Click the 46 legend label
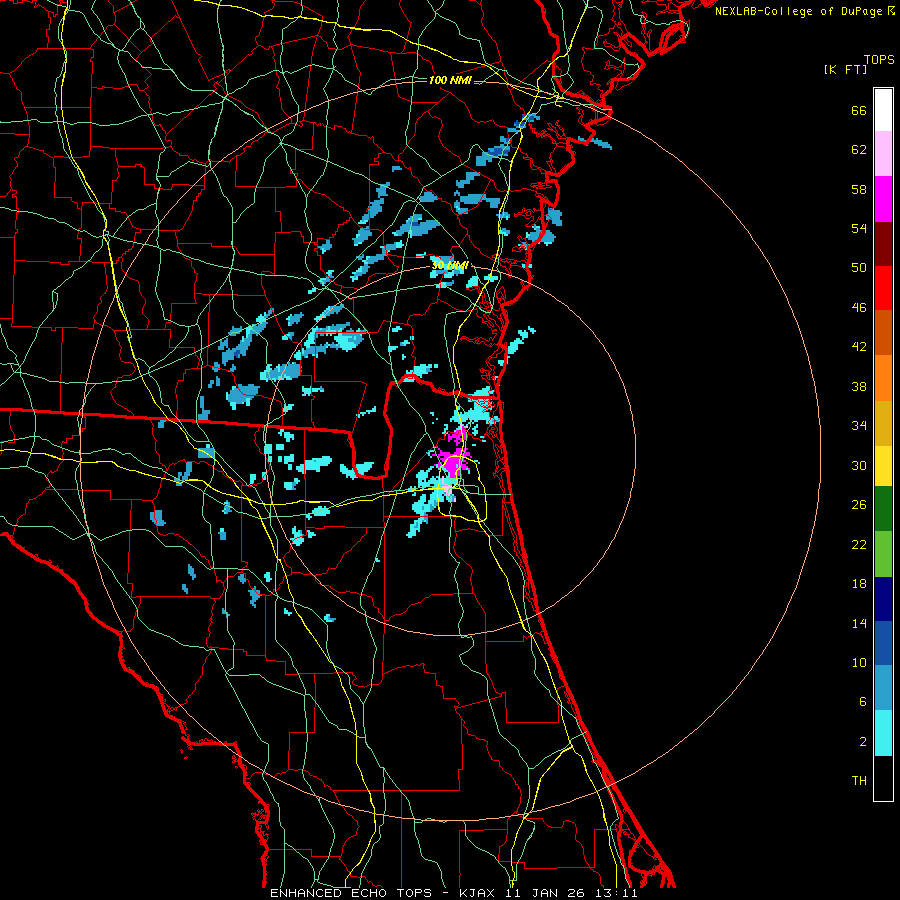 pyautogui.click(x=859, y=308)
